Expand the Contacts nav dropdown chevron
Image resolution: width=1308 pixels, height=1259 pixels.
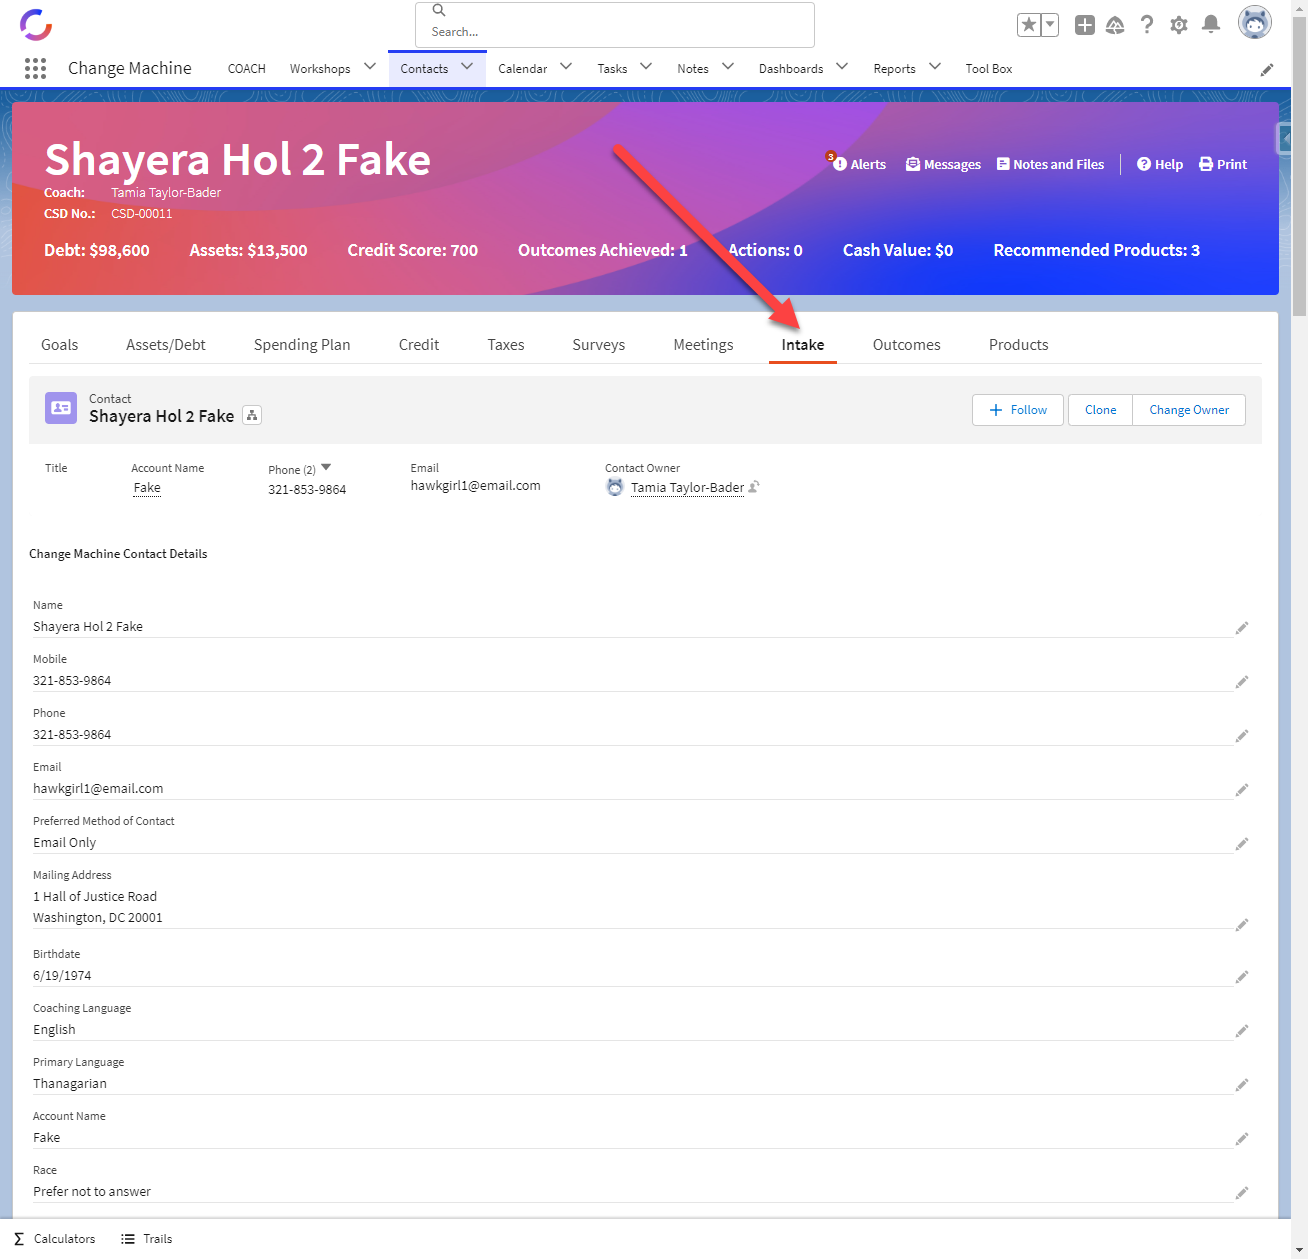(x=467, y=67)
